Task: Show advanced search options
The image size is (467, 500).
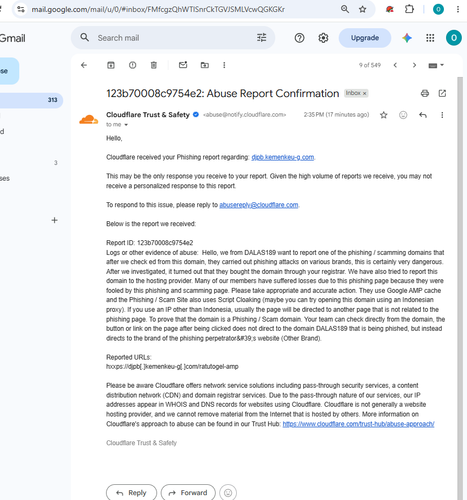Action: pyautogui.click(x=262, y=38)
